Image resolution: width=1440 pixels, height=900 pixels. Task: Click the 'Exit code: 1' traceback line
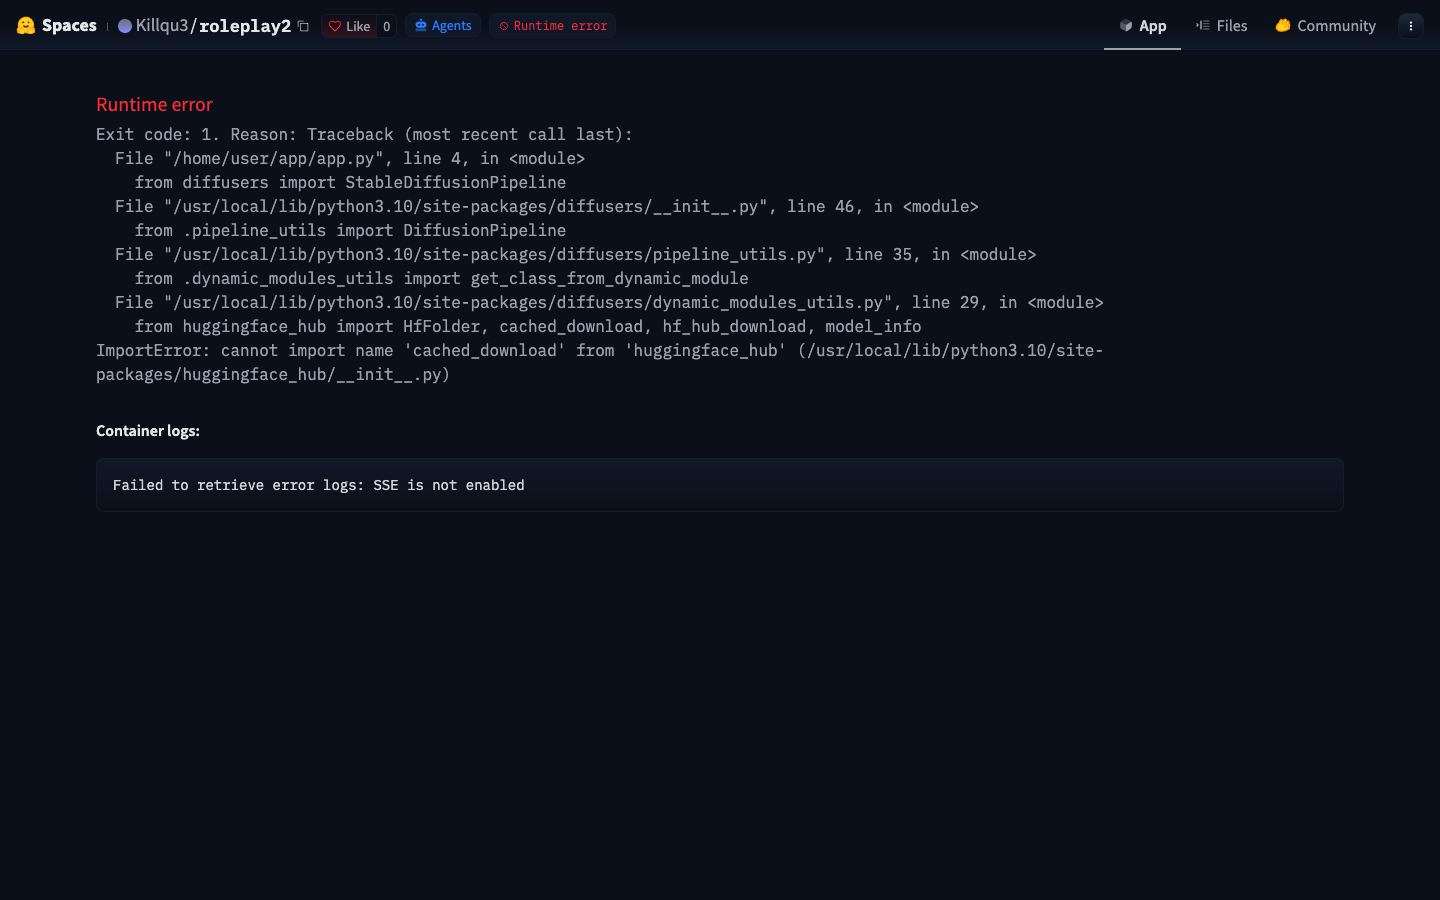364,134
